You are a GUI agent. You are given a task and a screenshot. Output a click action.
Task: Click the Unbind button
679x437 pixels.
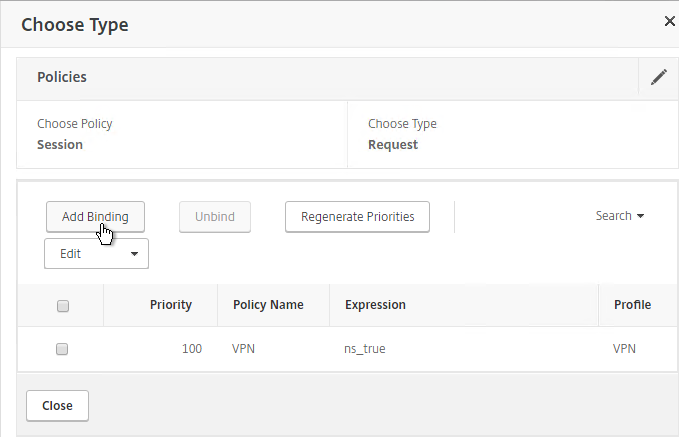[215, 217]
